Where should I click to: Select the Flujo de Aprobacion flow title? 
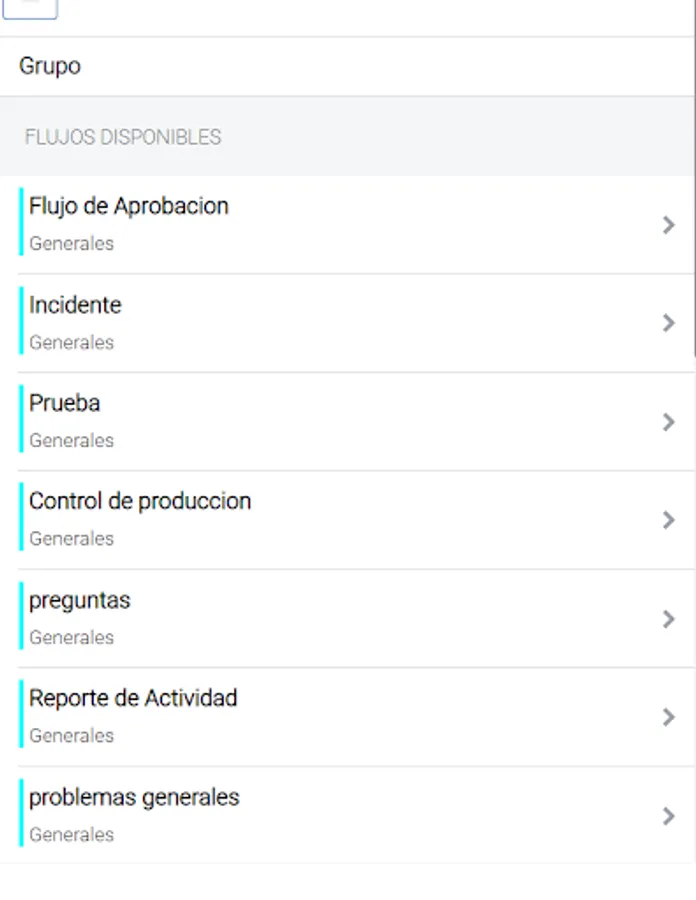[x=129, y=206]
